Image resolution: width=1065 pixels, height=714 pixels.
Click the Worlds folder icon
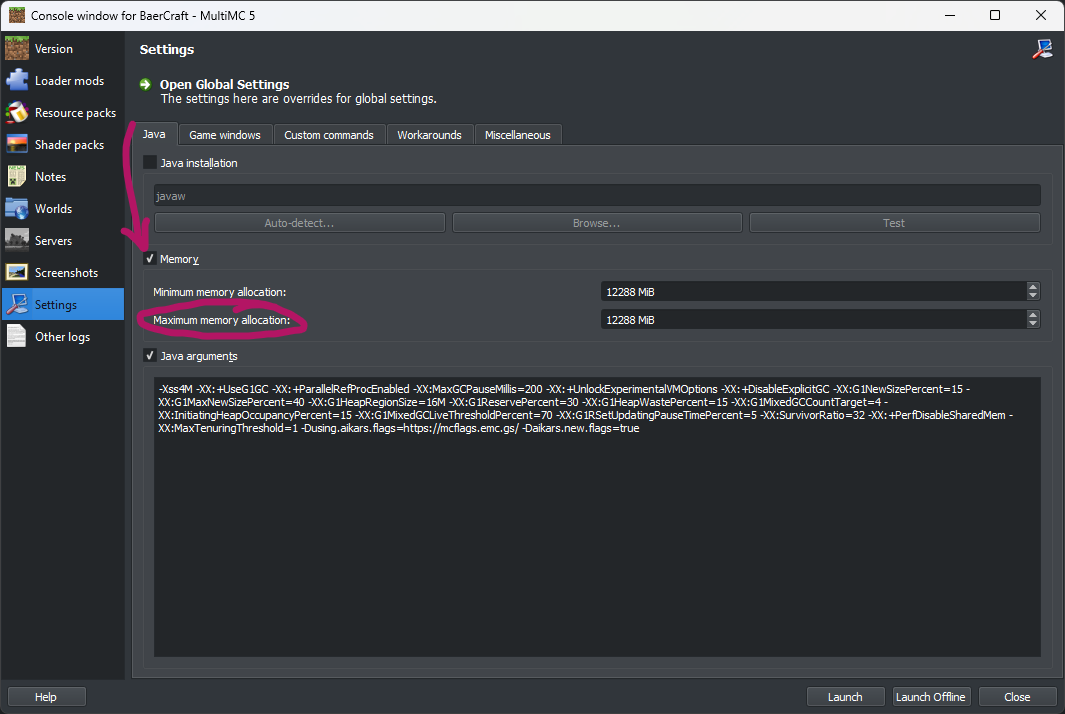17,209
